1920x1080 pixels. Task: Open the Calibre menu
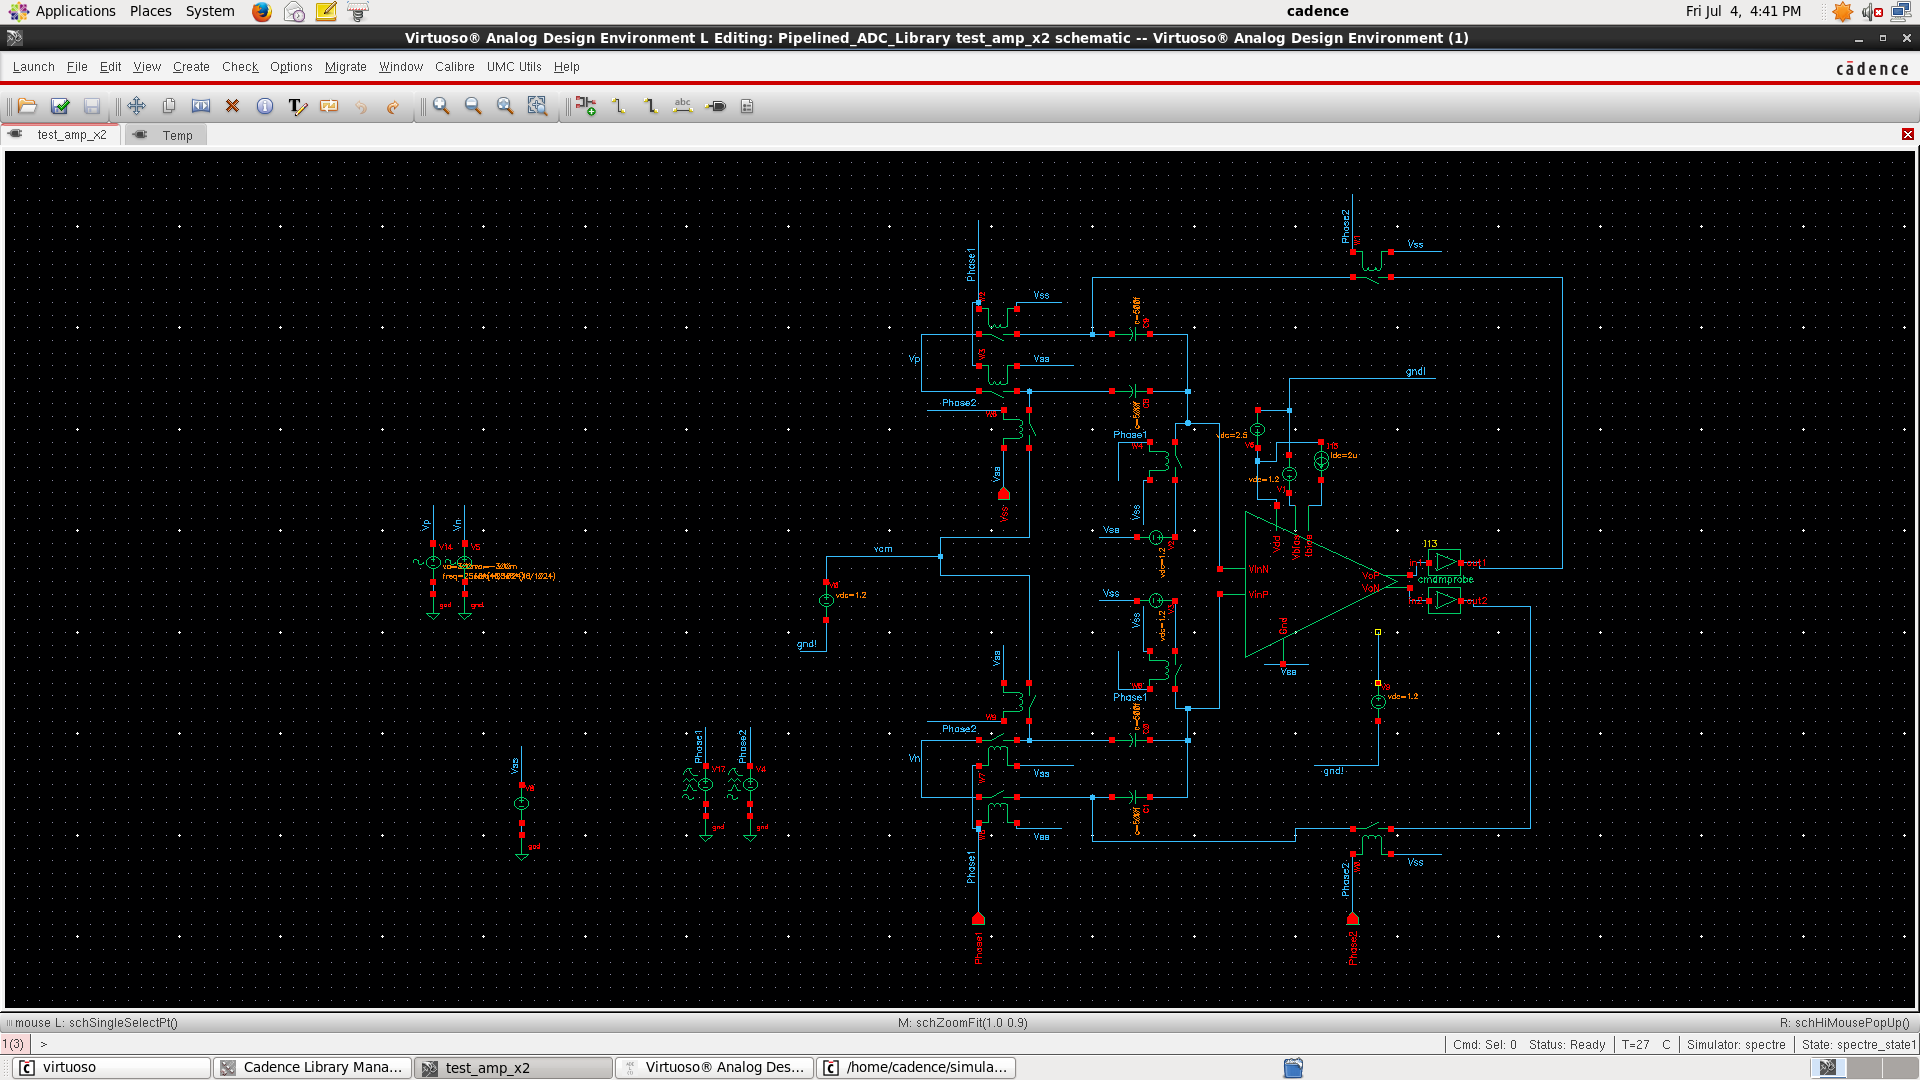(454, 67)
